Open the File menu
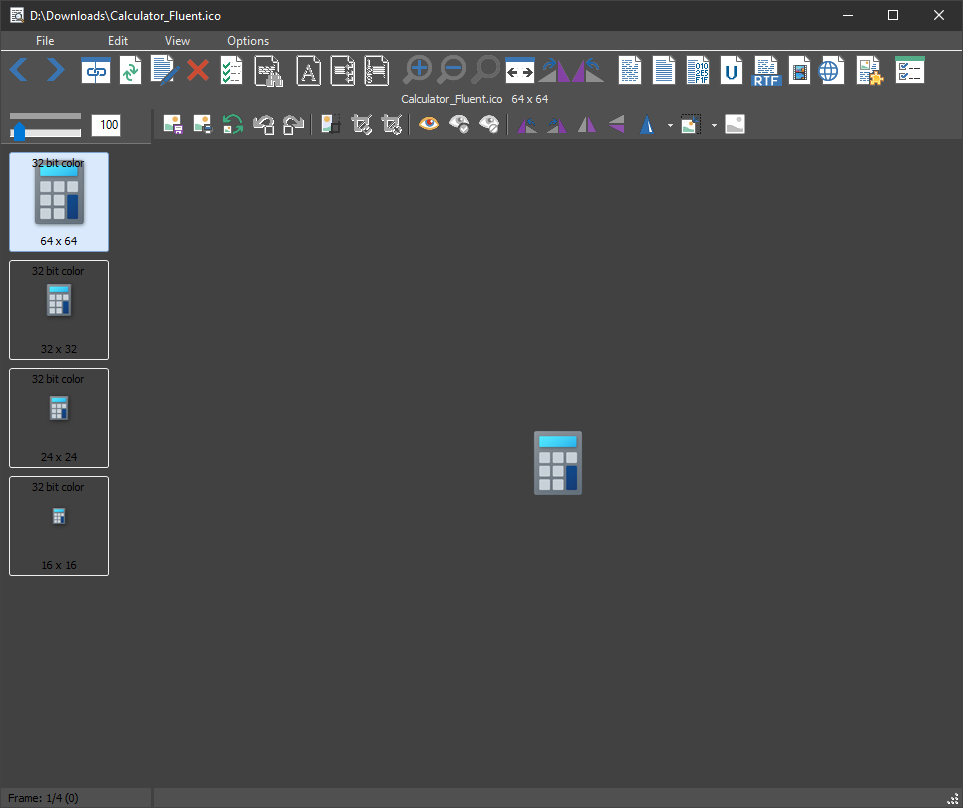This screenshot has width=963, height=808. coord(45,41)
